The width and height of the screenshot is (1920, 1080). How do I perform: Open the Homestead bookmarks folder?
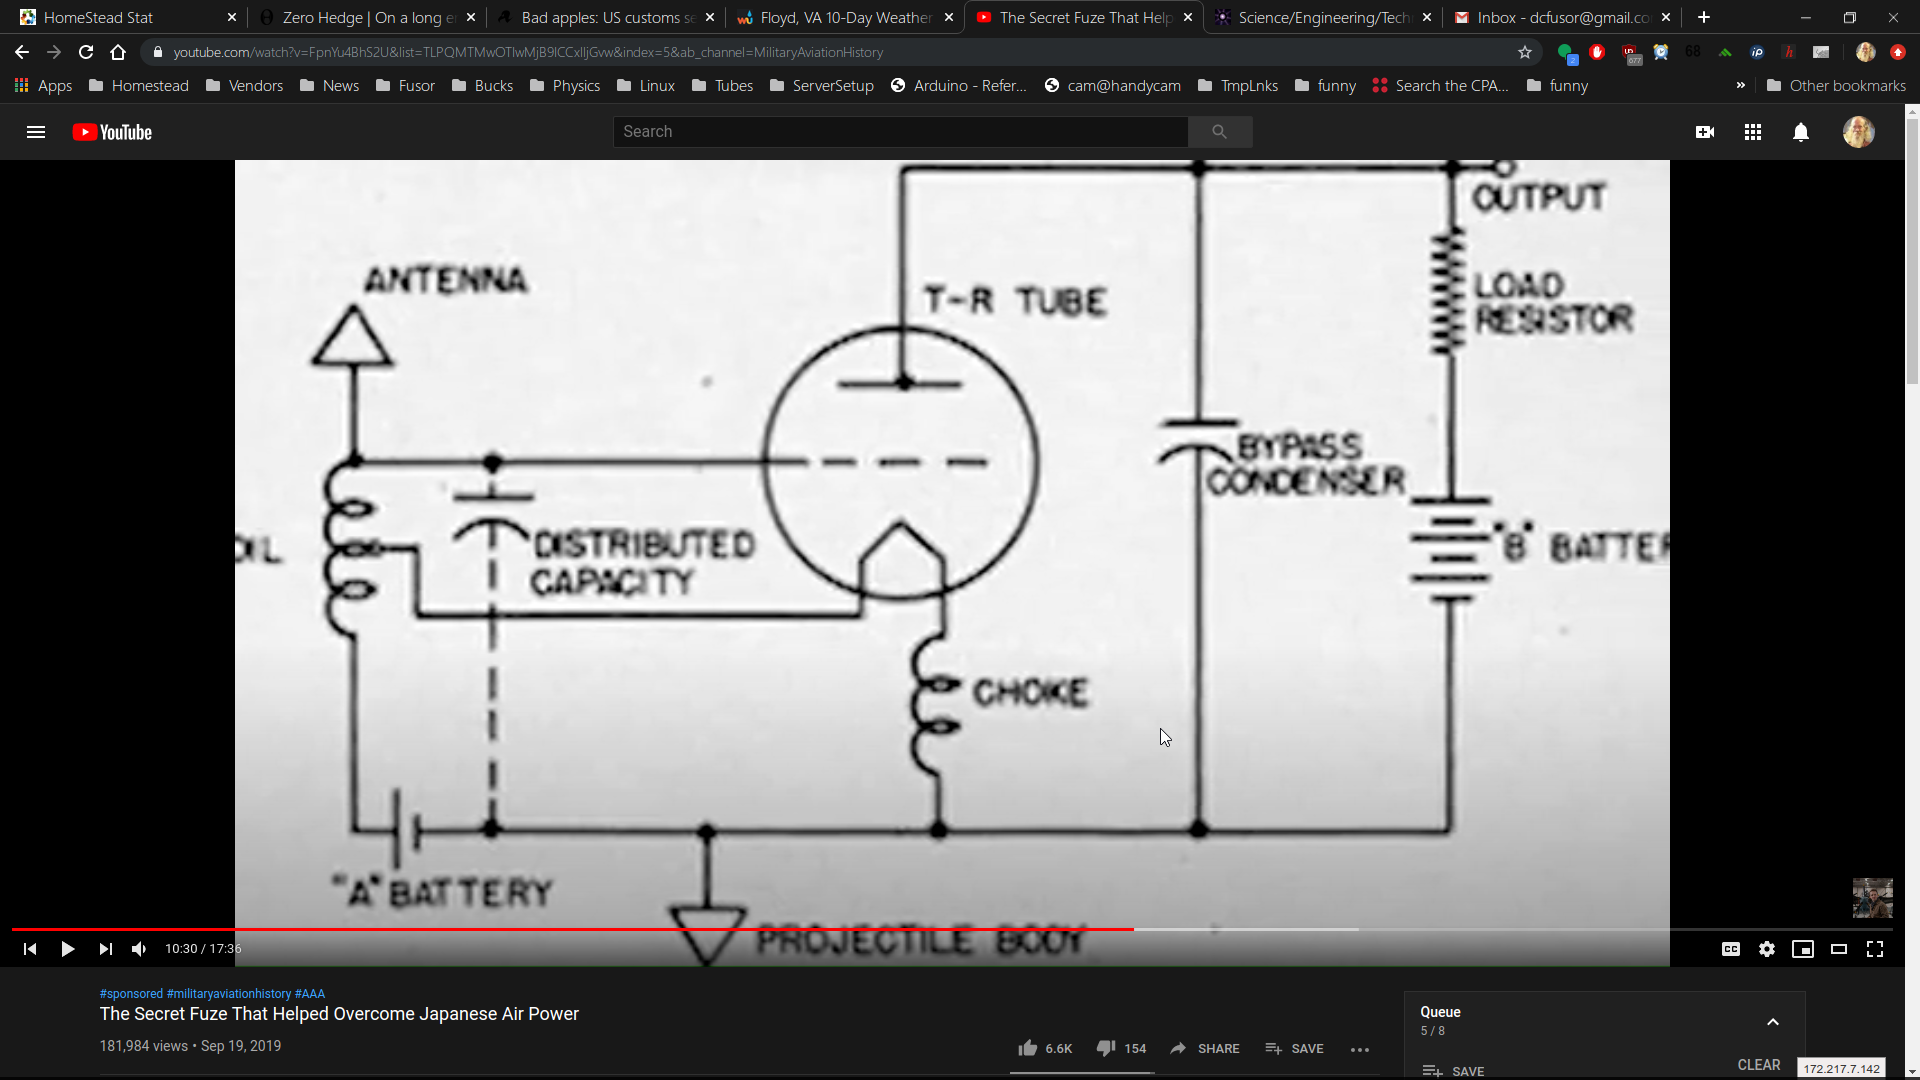139,86
